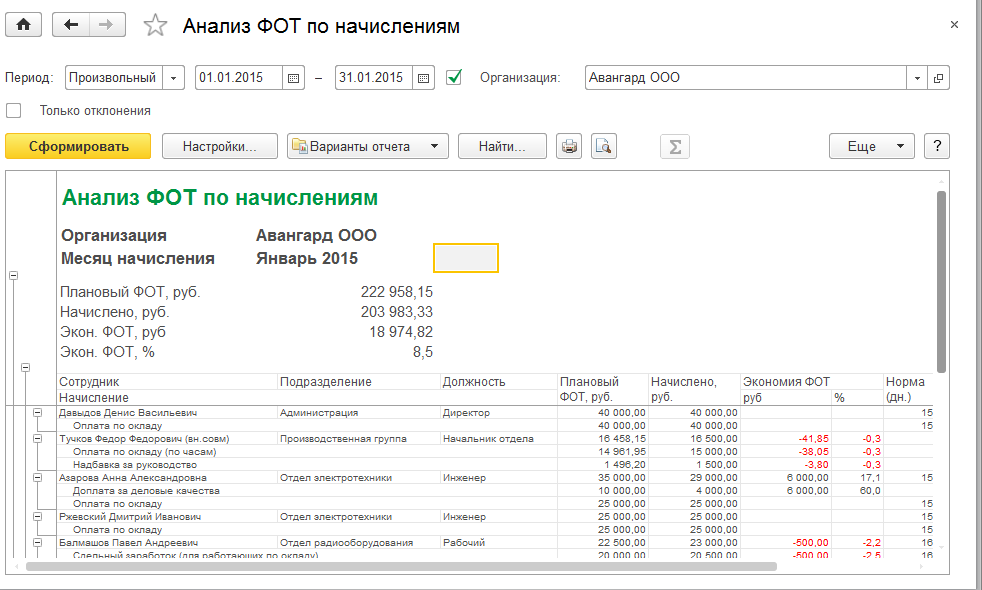Open the organization Авангард ООО form
This screenshot has height=590, width=982.
tap(939, 78)
